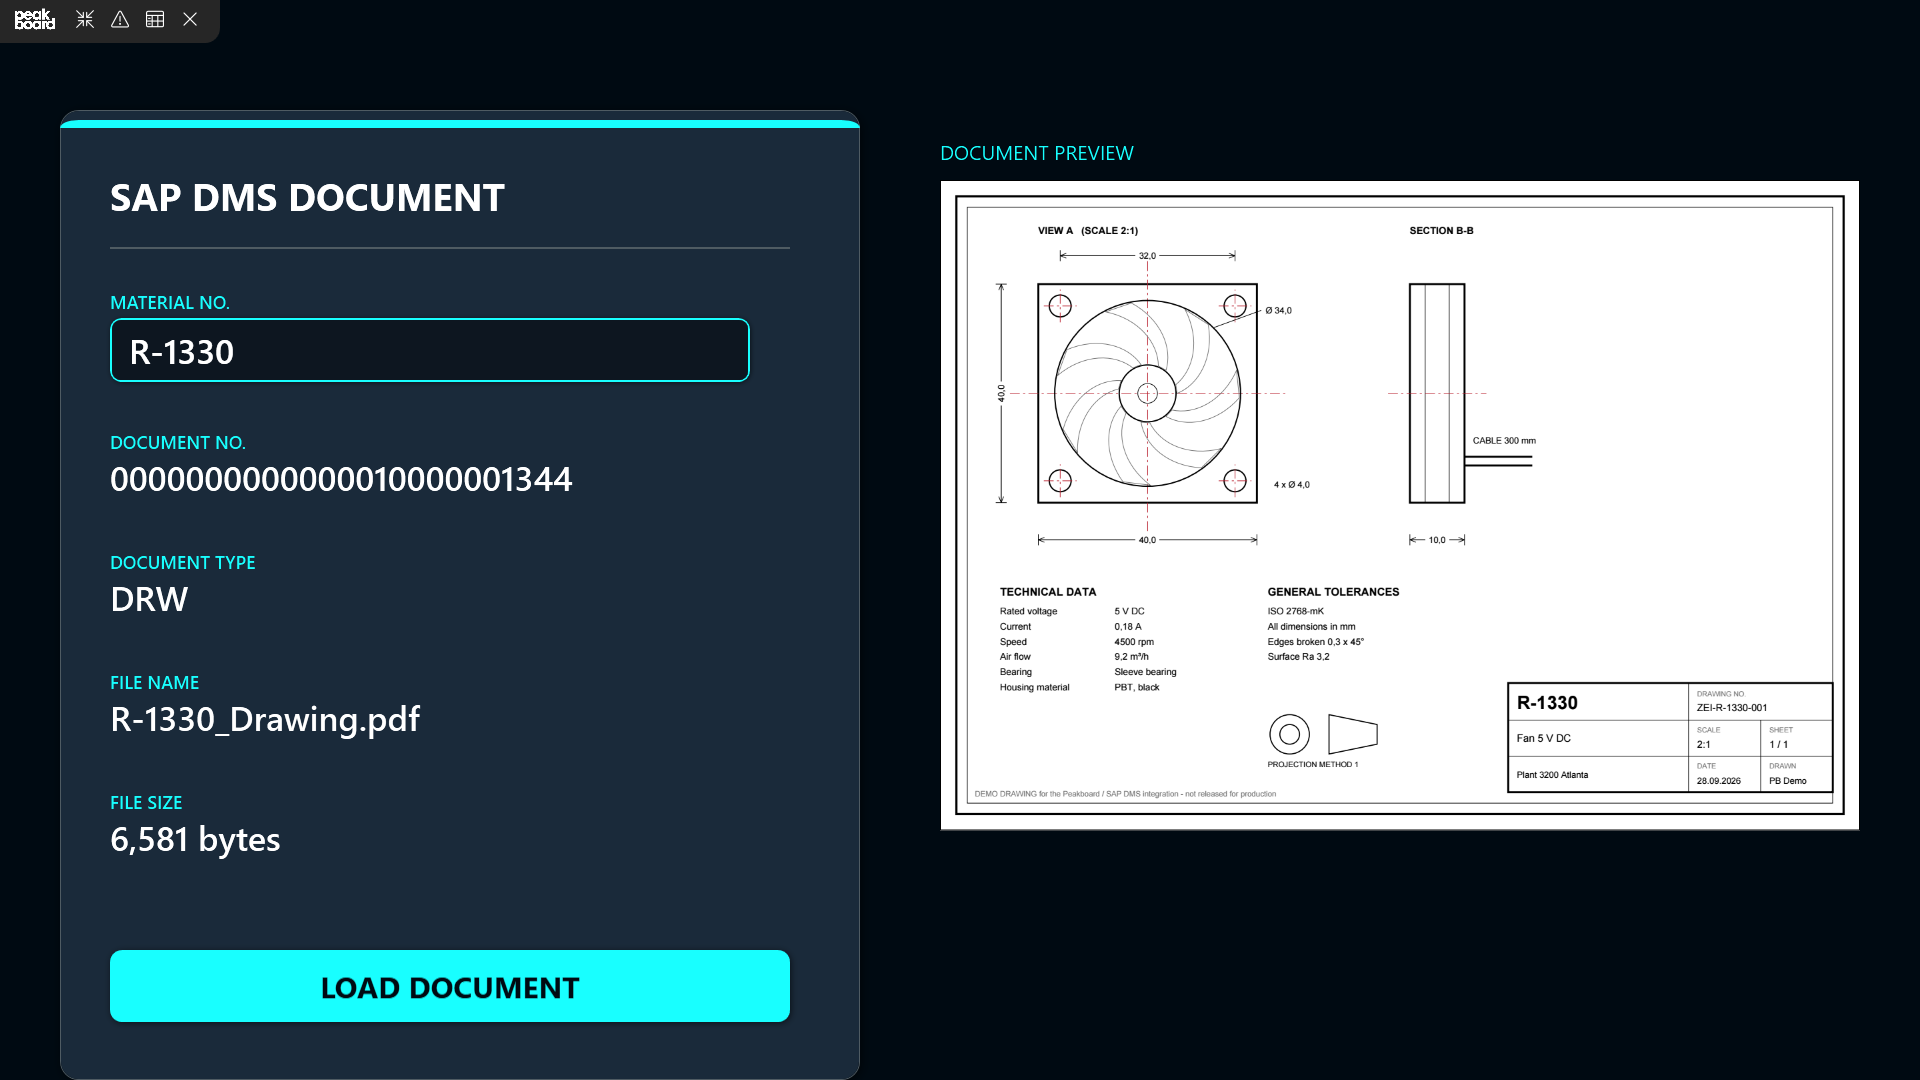This screenshot has width=1920, height=1080.
Task: Click the R-1330 title block in drawing
Action: 1547,703
